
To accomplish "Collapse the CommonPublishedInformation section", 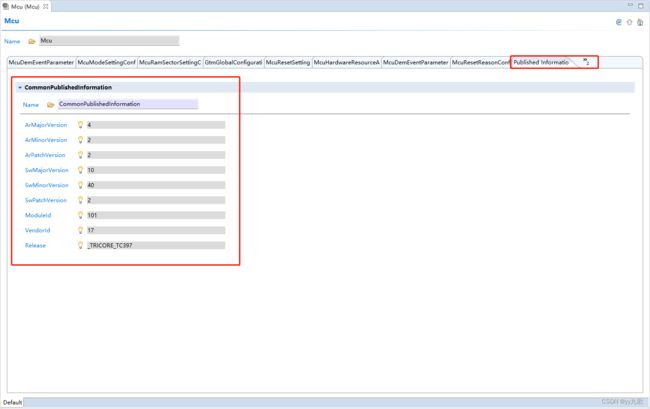I will pyautogui.click(x=19, y=87).
